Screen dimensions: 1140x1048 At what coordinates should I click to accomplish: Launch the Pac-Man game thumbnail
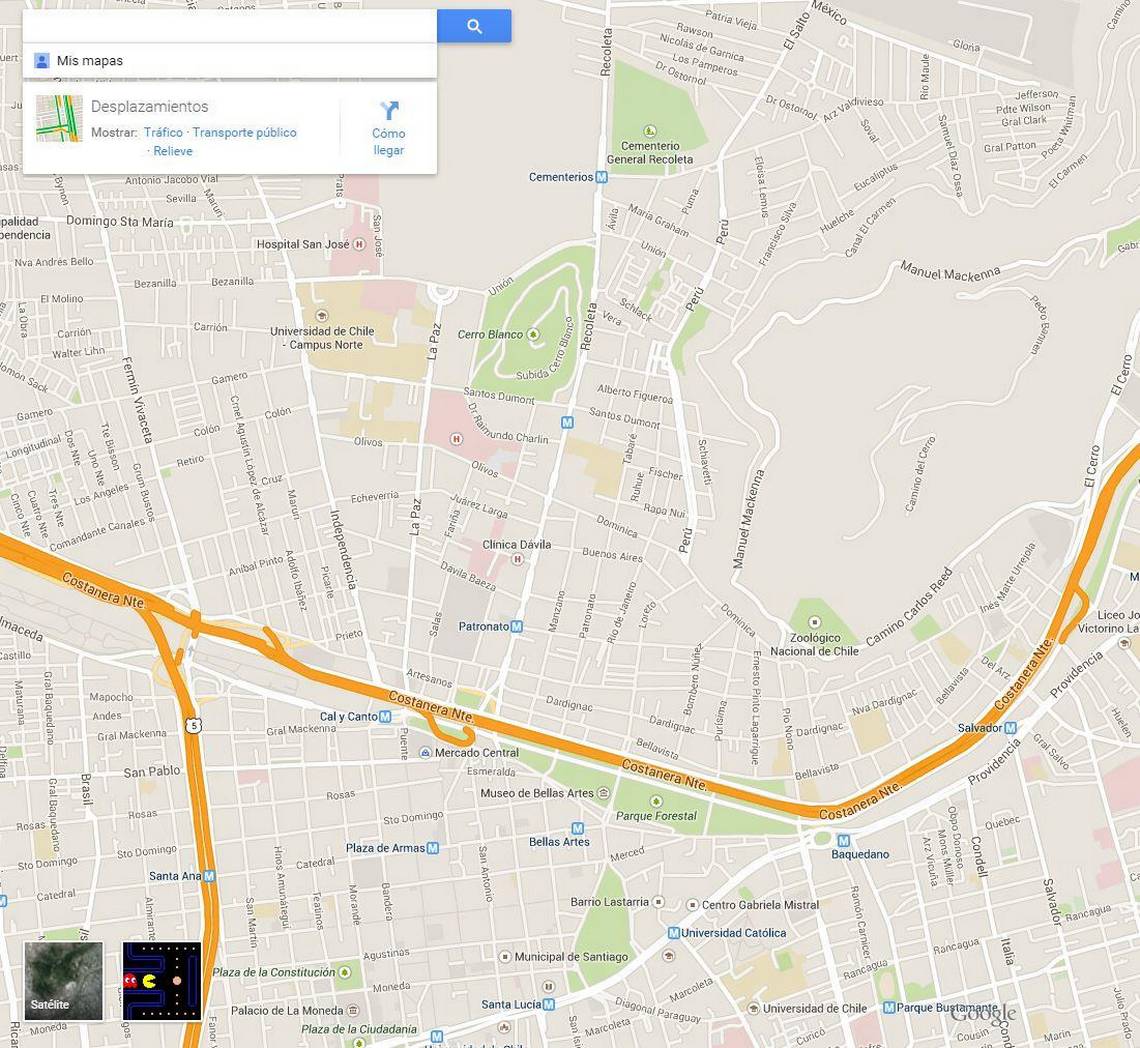(161, 981)
